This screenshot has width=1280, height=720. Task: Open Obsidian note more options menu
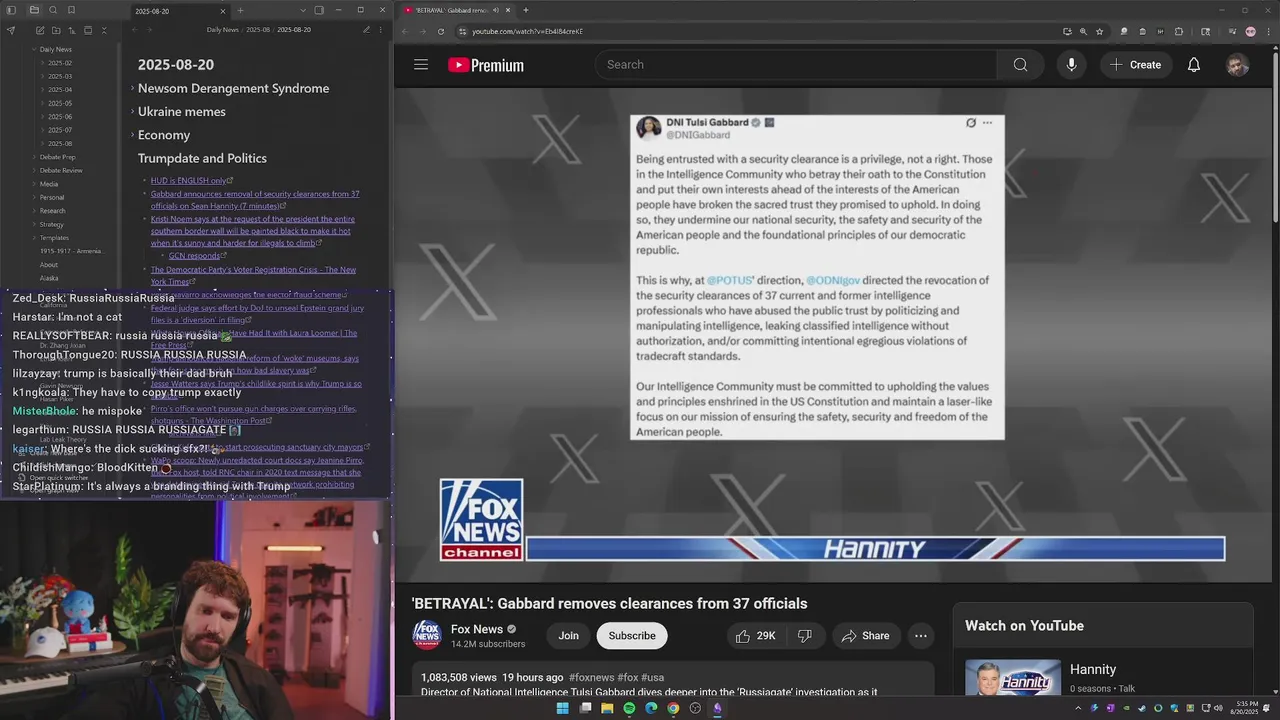click(x=381, y=30)
